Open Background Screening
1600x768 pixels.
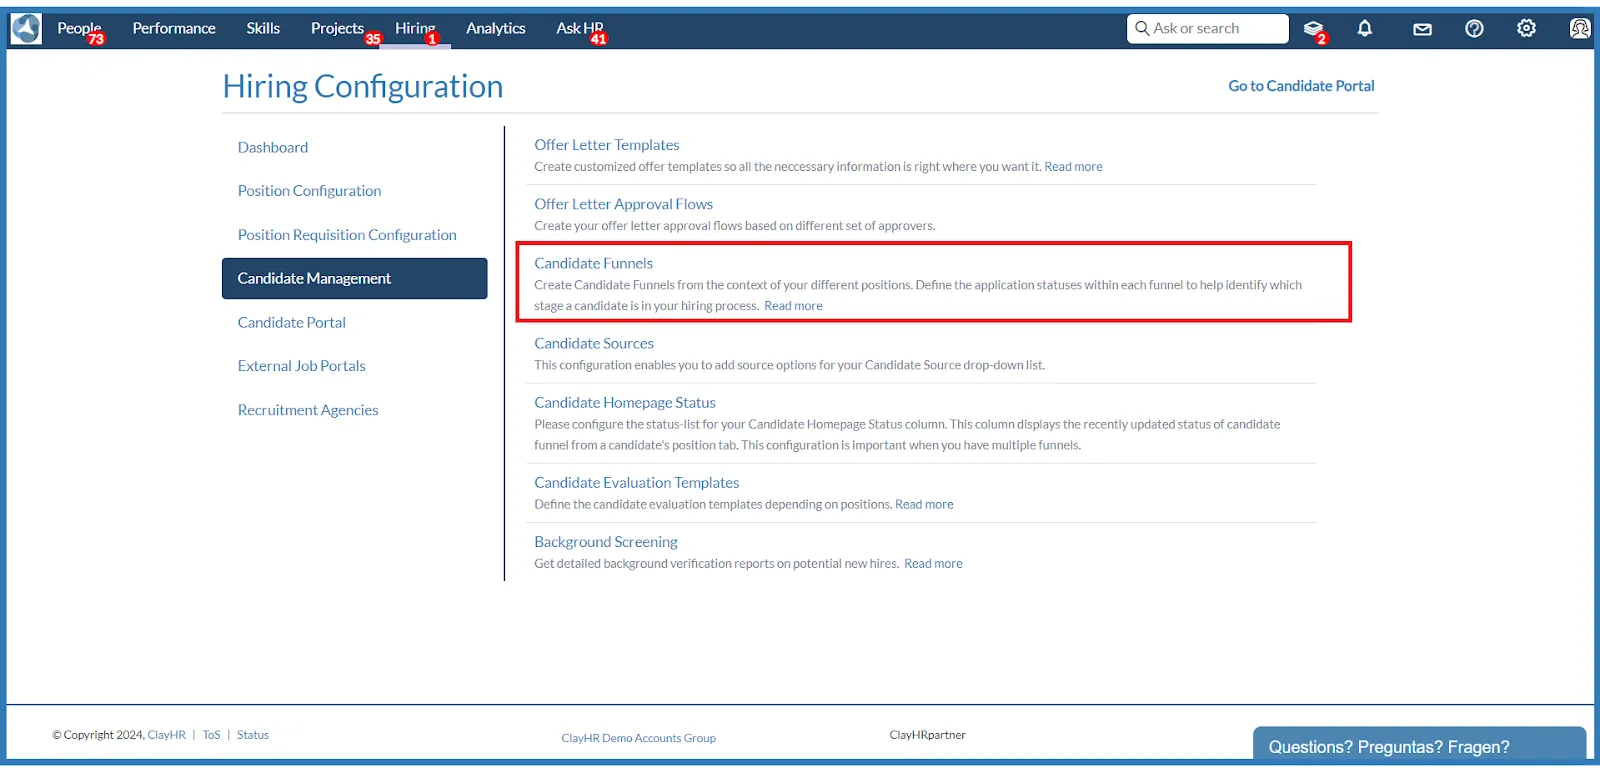[x=606, y=542]
